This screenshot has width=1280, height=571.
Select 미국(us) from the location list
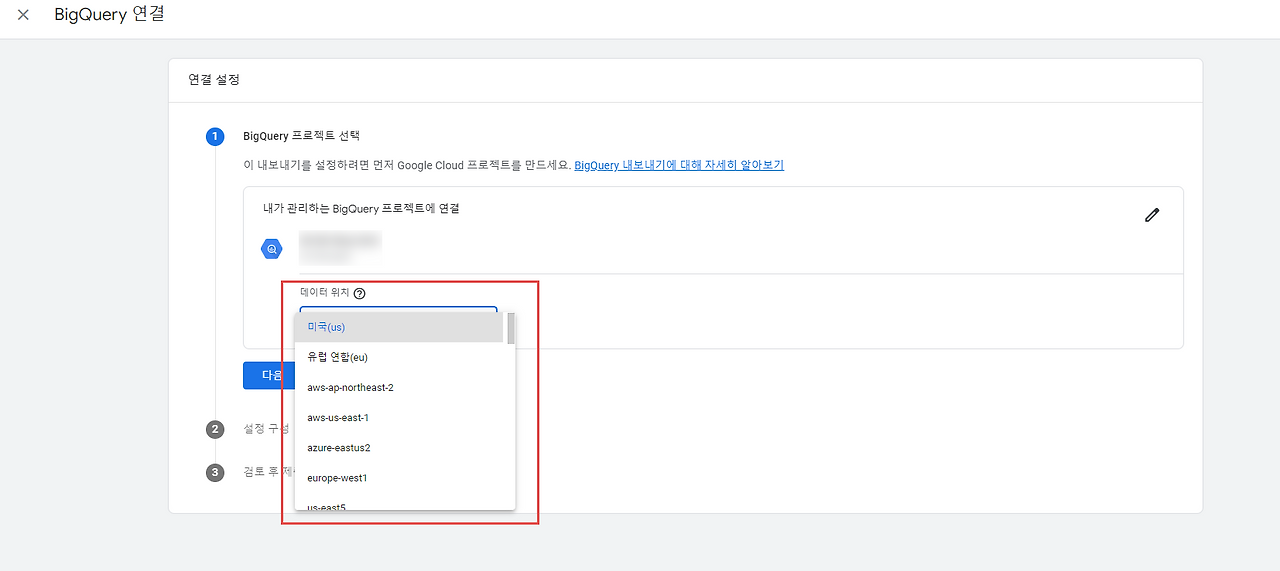coord(400,327)
